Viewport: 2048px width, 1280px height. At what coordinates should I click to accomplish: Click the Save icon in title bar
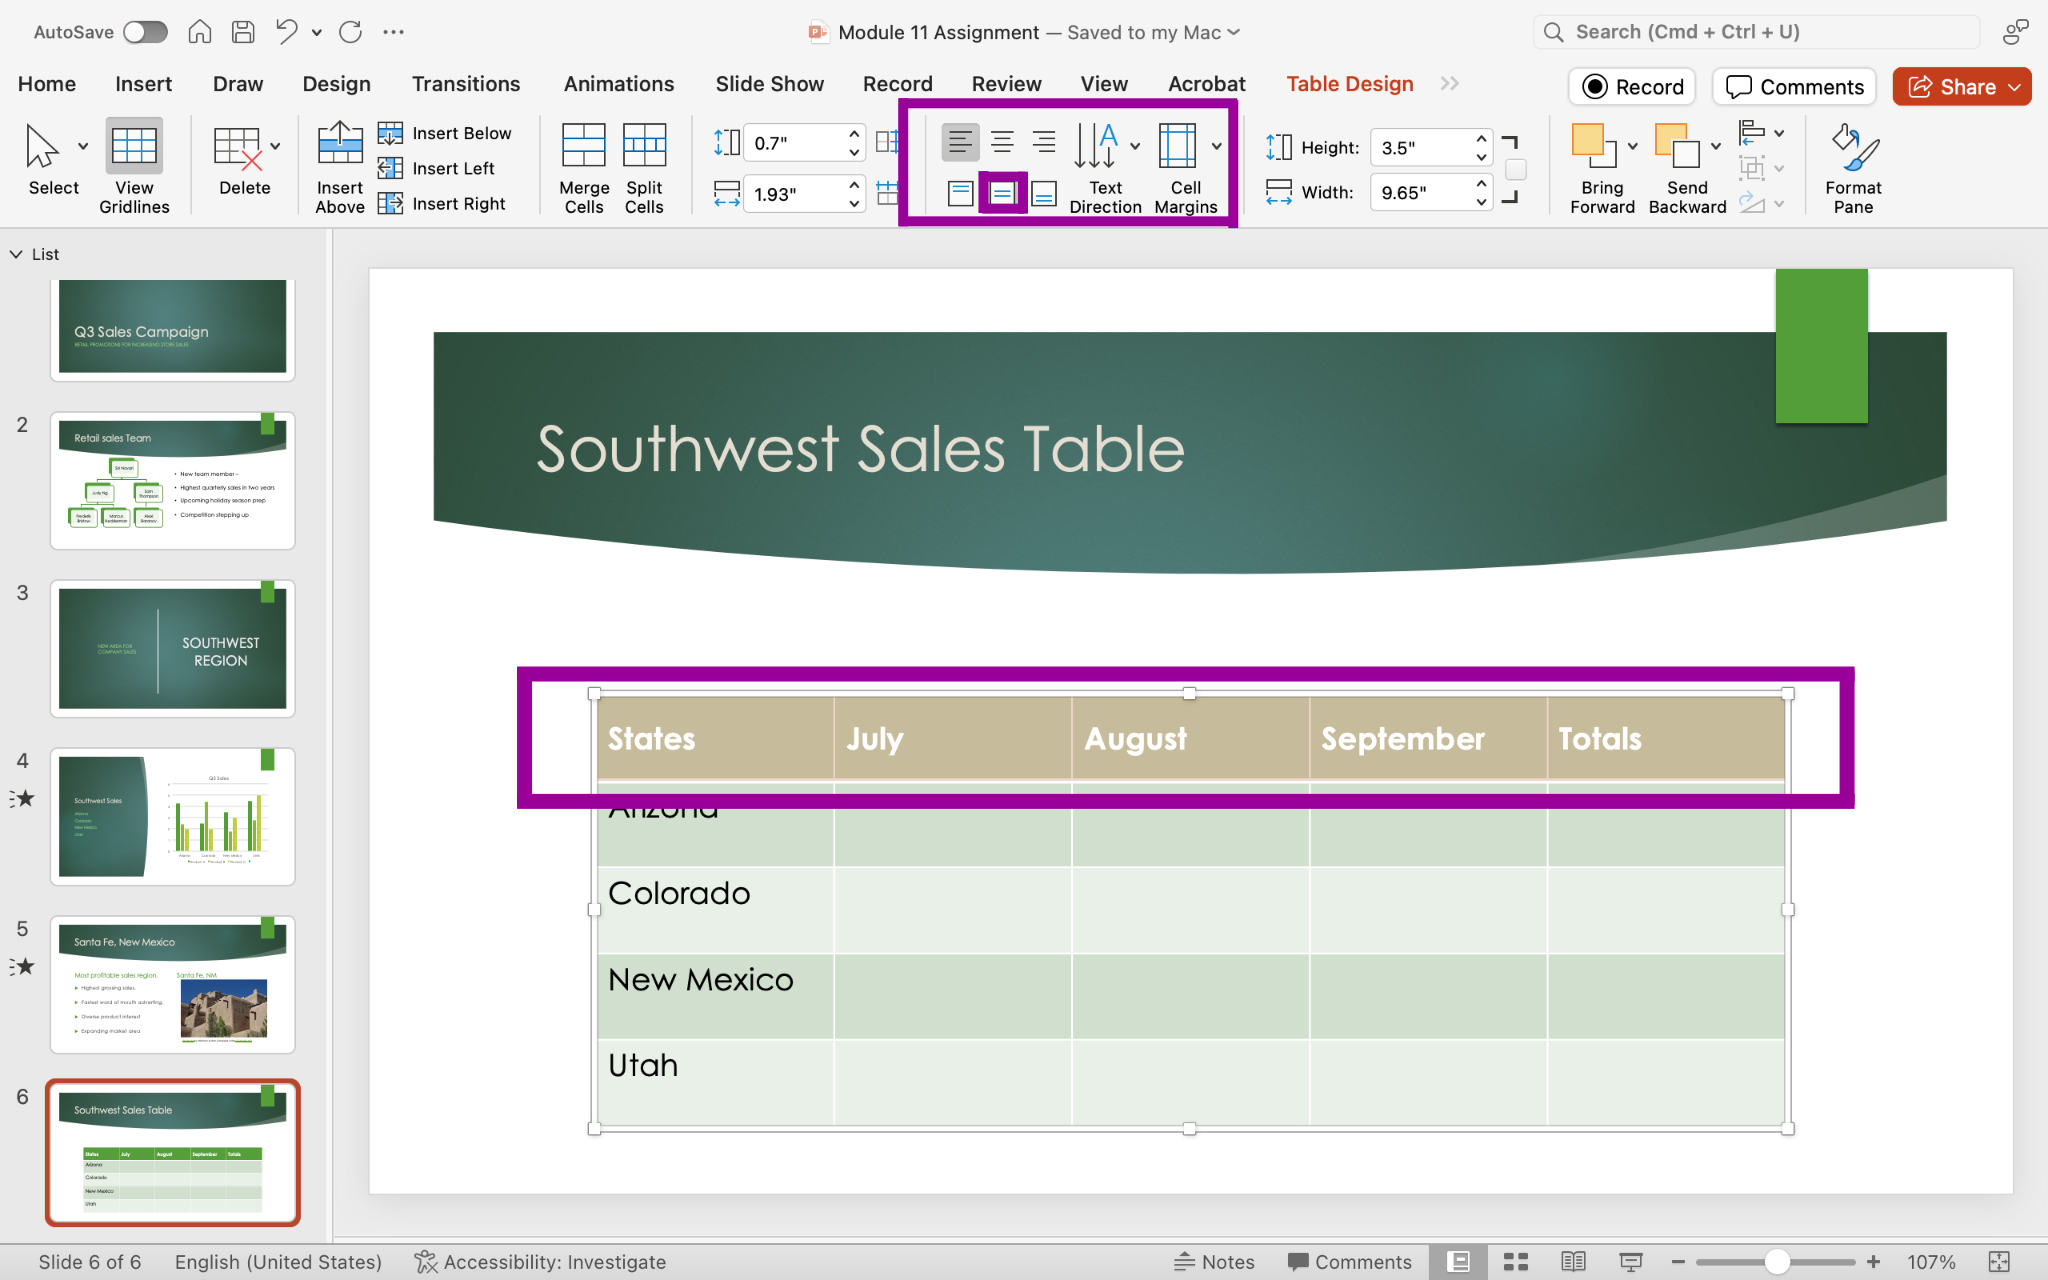[243, 32]
